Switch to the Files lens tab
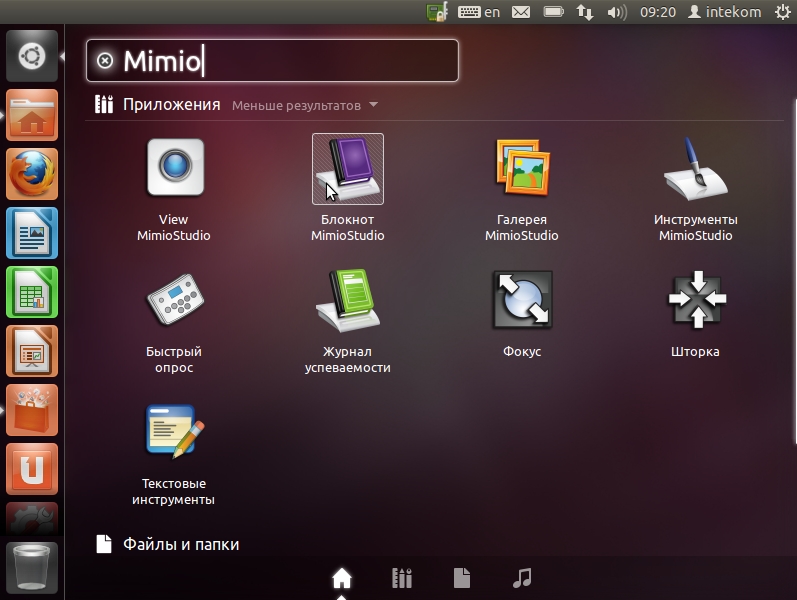The height and width of the screenshot is (600, 797). click(x=462, y=578)
